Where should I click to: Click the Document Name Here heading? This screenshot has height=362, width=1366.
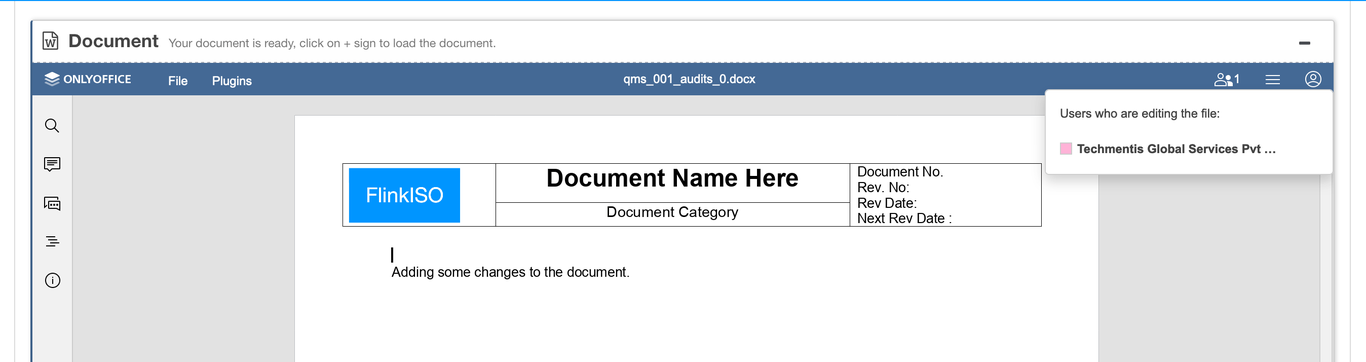tap(672, 178)
